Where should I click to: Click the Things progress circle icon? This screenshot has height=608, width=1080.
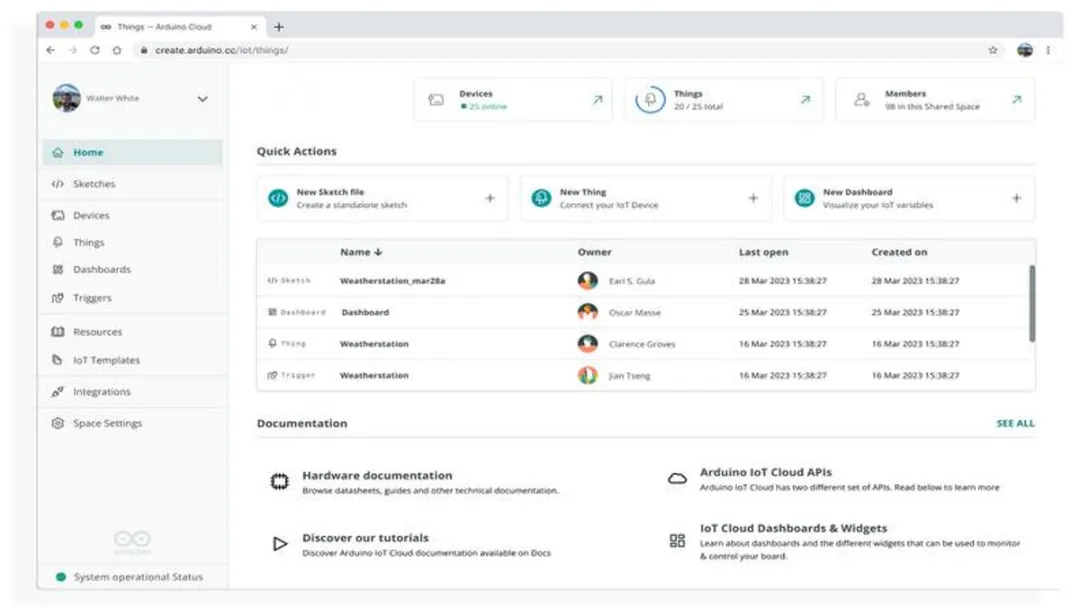pos(650,100)
